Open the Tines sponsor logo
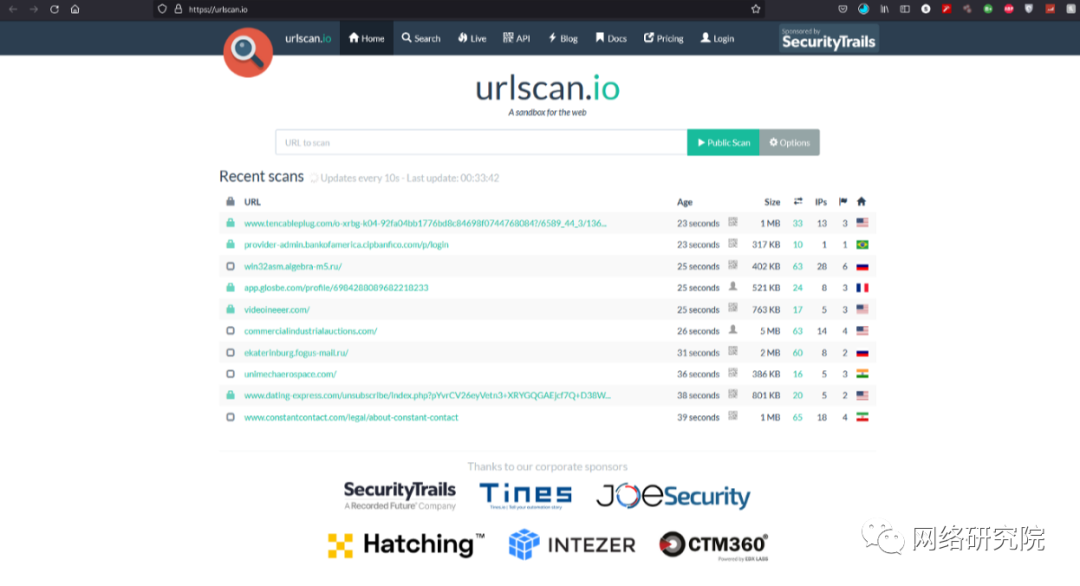 pyautogui.click(x=526, y=496)
